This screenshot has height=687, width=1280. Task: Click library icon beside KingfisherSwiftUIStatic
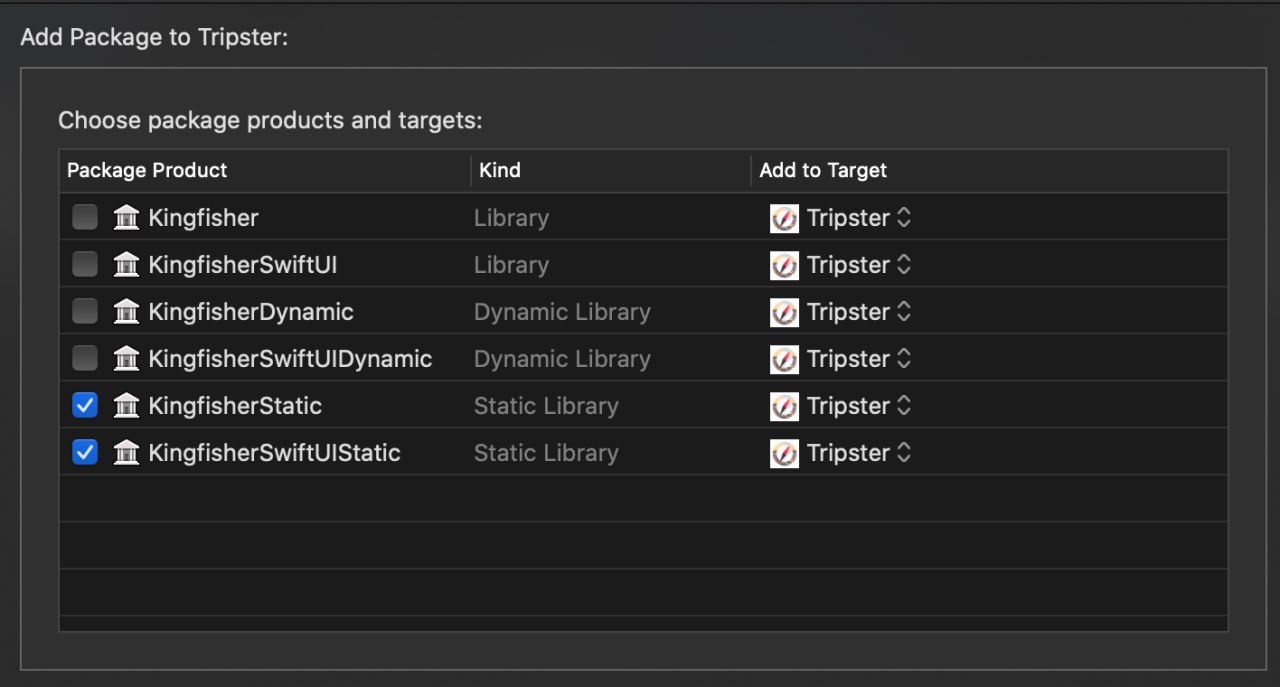point(126,452)
